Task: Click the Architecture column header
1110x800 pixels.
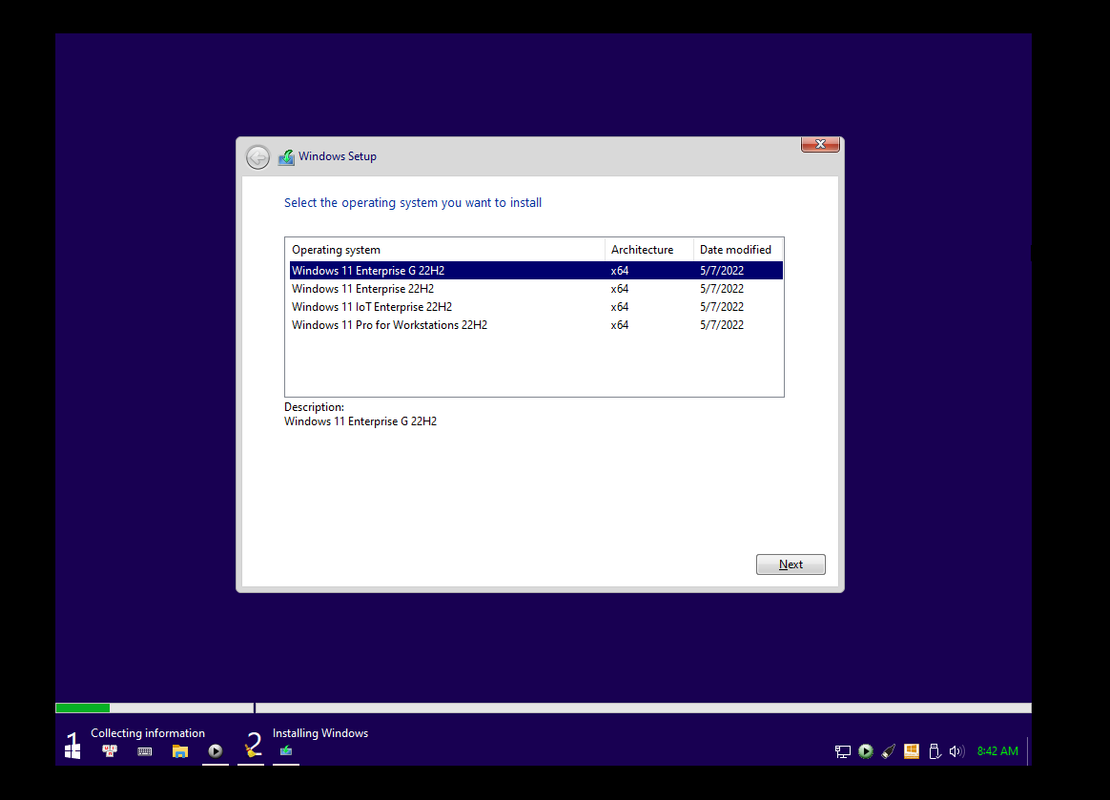Action: pos(649,250)
